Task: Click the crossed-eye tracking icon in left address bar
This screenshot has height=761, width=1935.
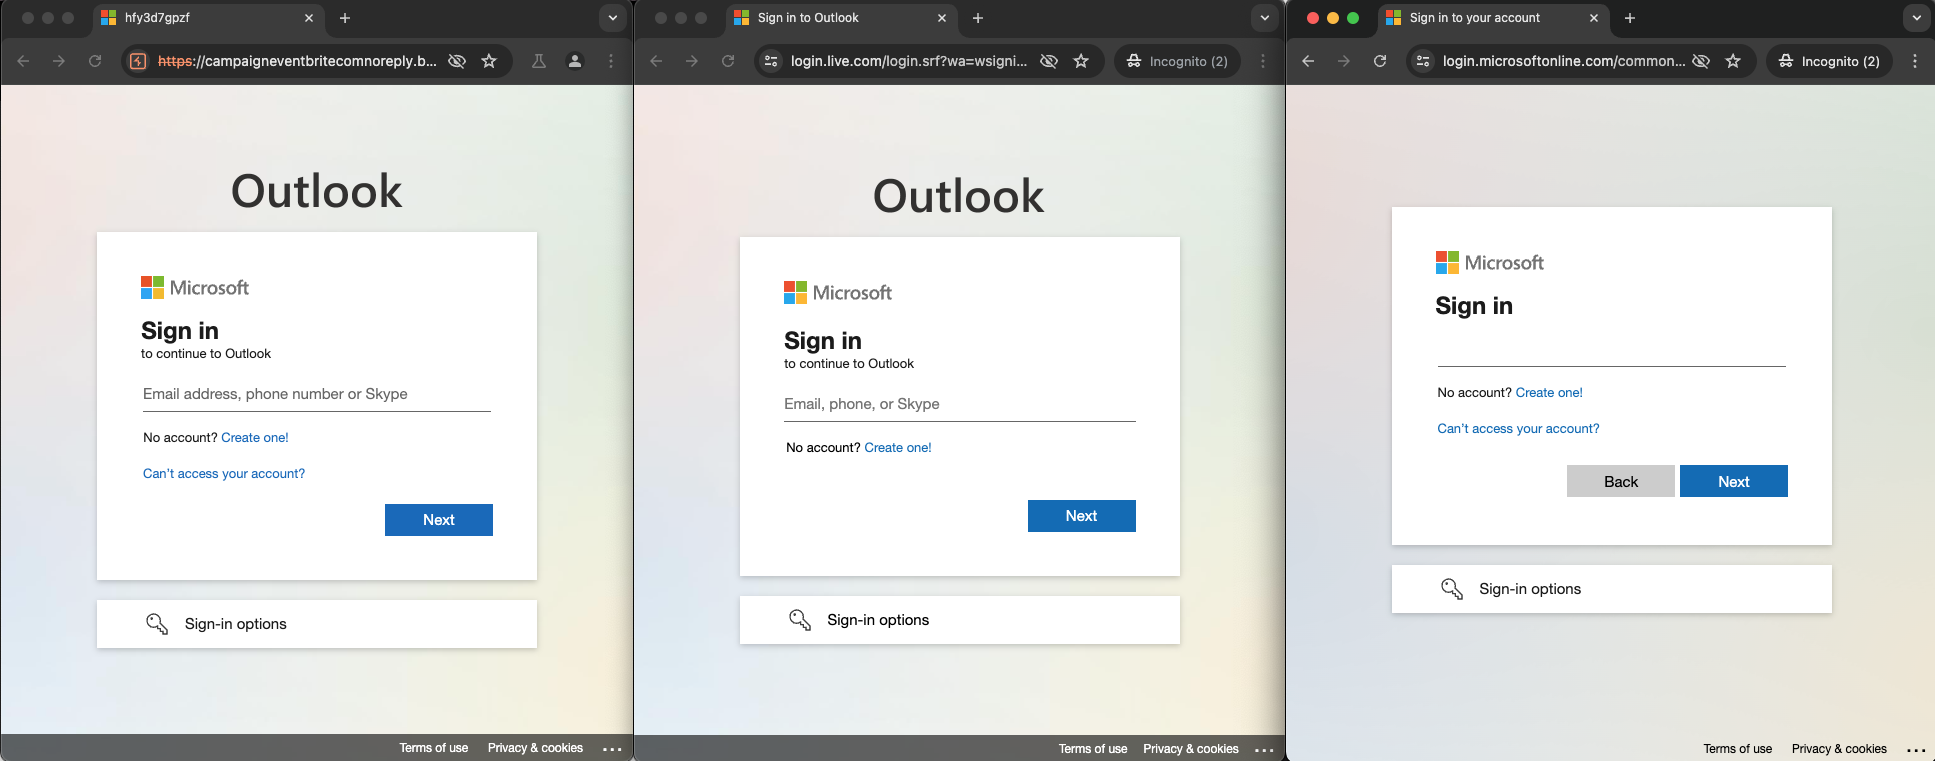Action: coord(457,61)
